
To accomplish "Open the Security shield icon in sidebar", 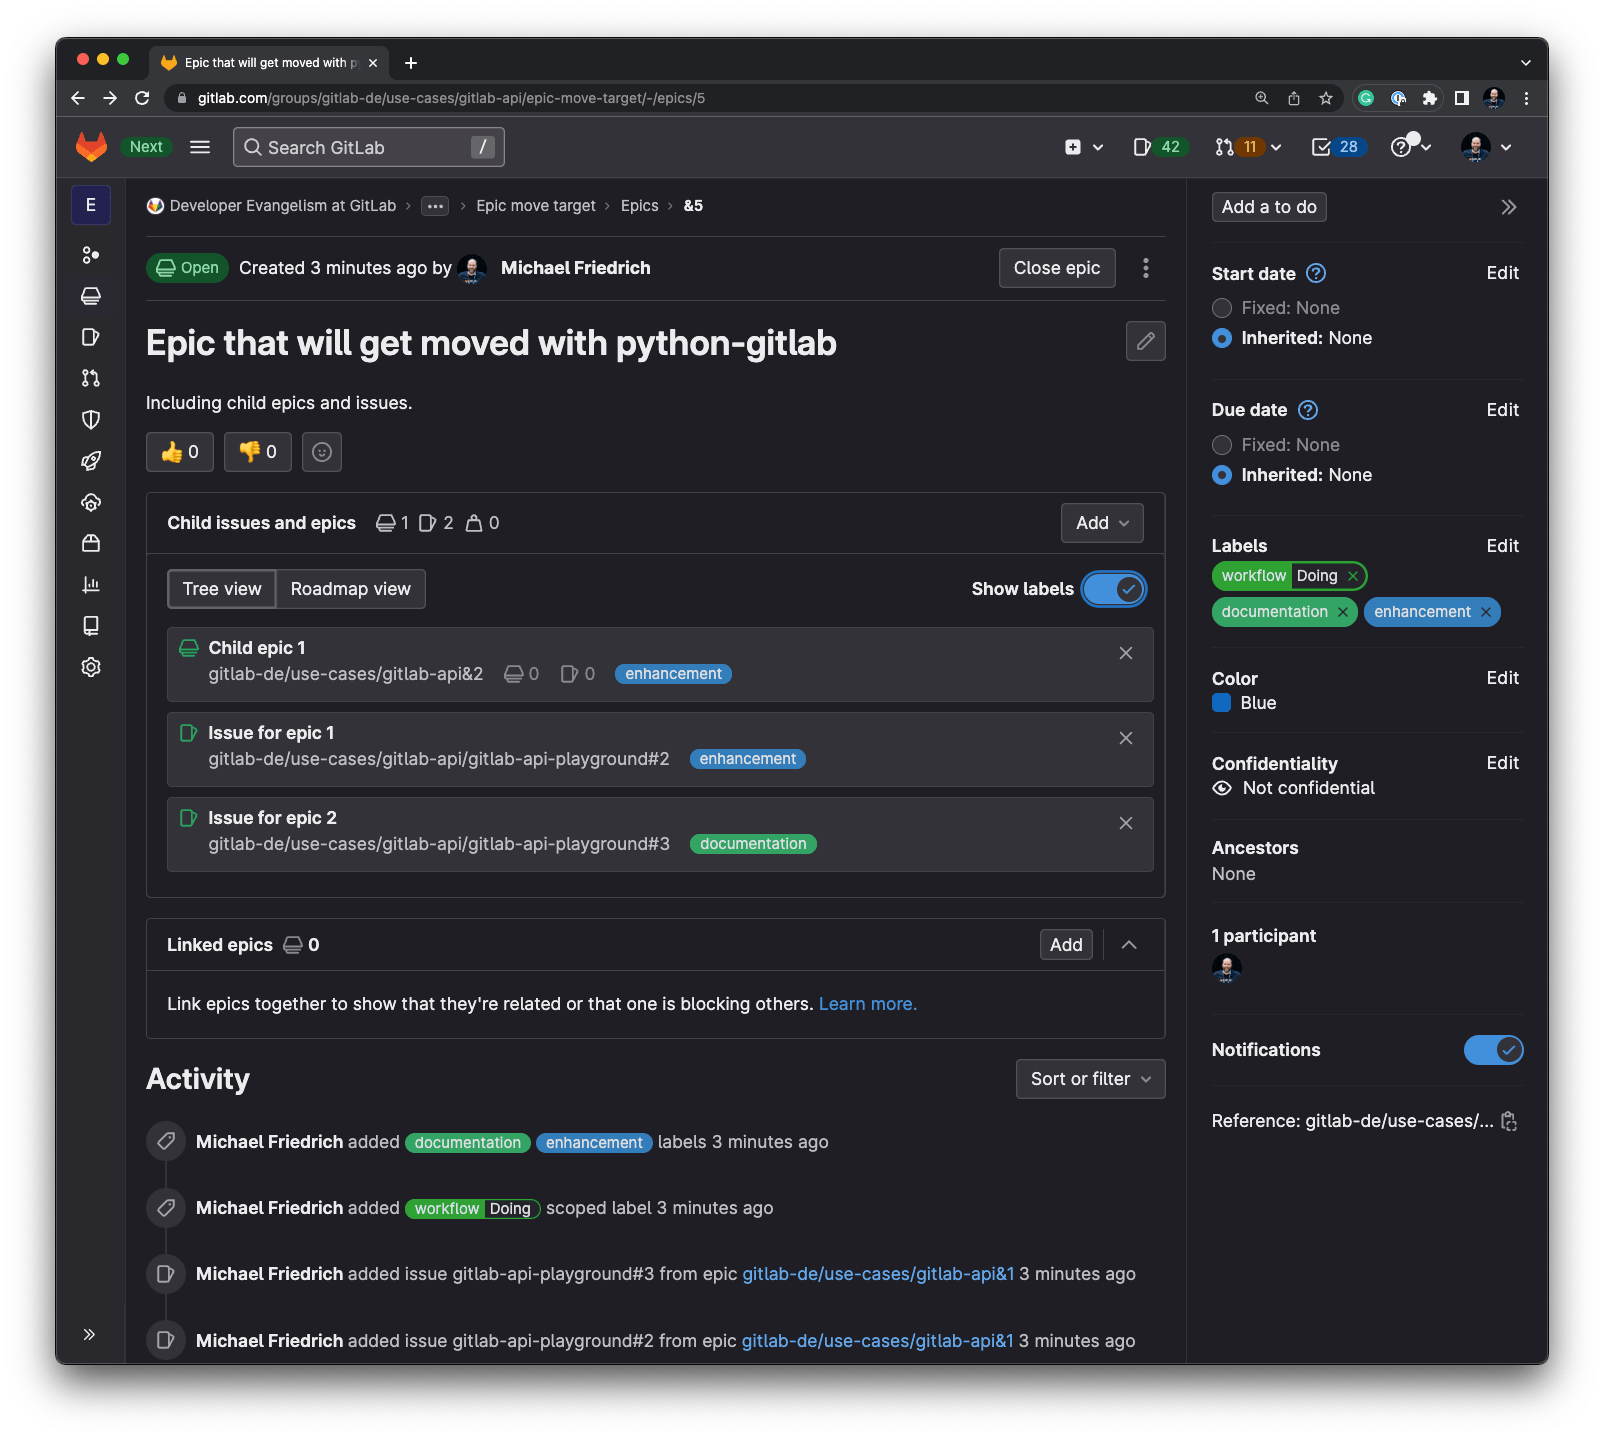I will point(91,419).
